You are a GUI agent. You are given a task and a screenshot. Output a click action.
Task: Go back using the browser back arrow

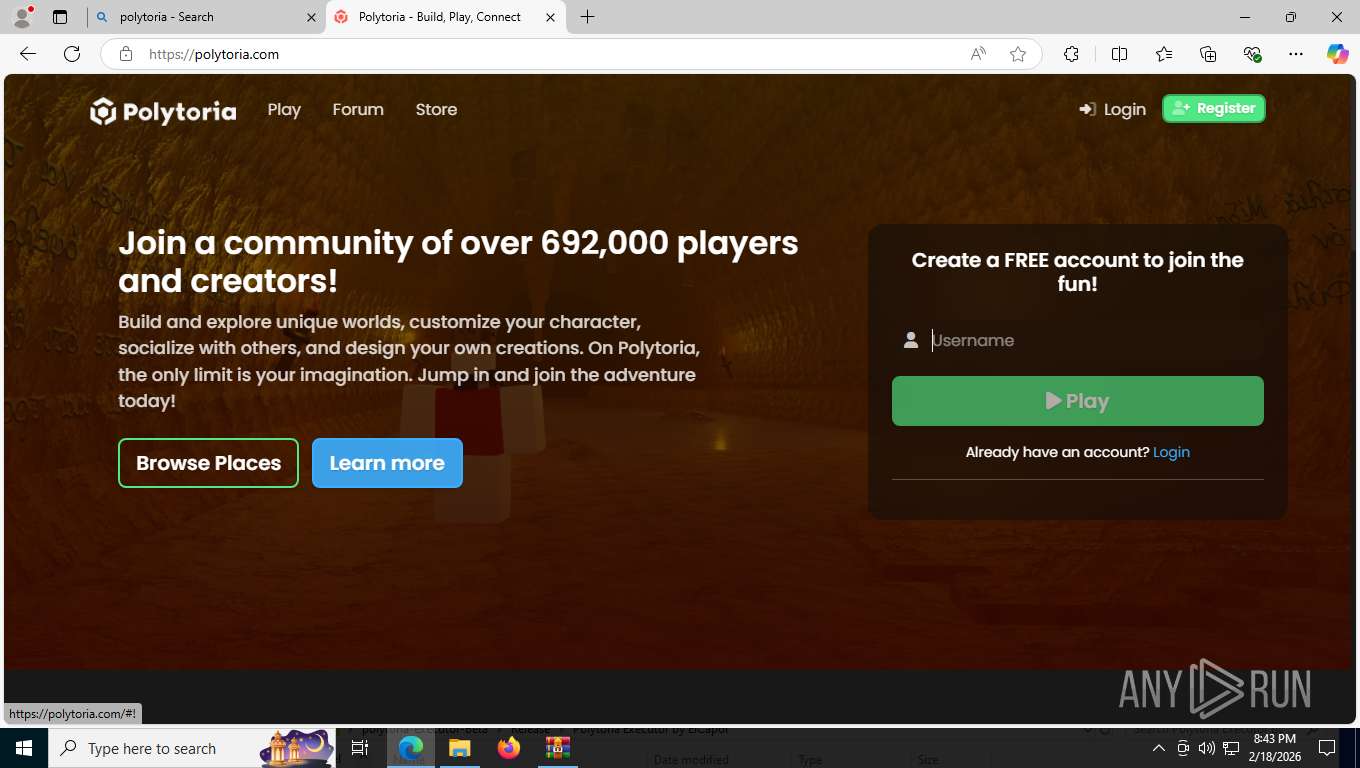point(28,54)
